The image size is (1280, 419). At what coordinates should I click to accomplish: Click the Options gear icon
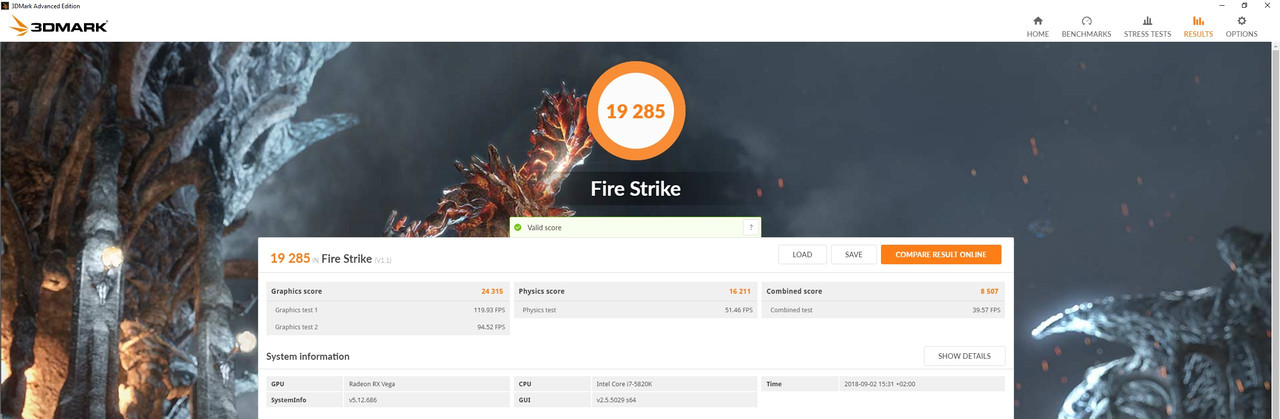1241,20
